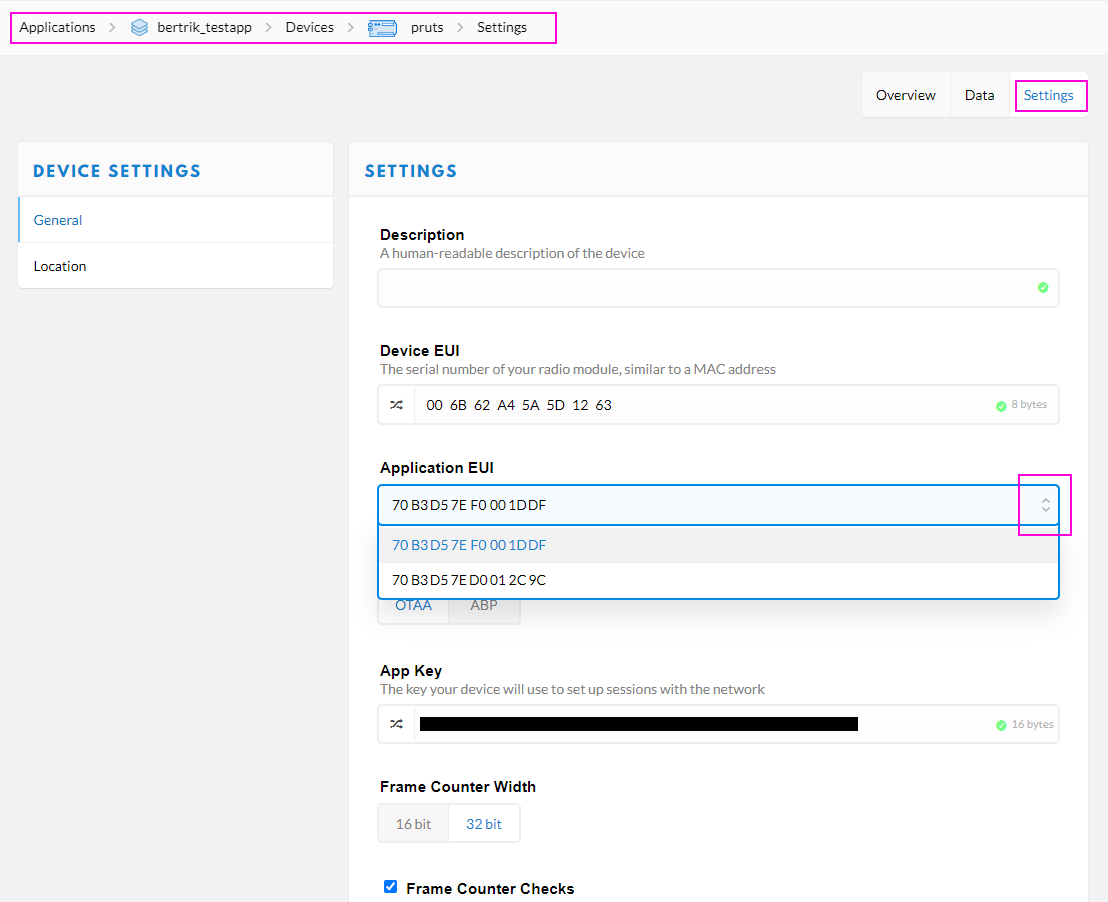Collapse the Application EUI dropdown arrows
Image resolution: width=1108 pixels, height=902 pixels.
(1045, 505)
